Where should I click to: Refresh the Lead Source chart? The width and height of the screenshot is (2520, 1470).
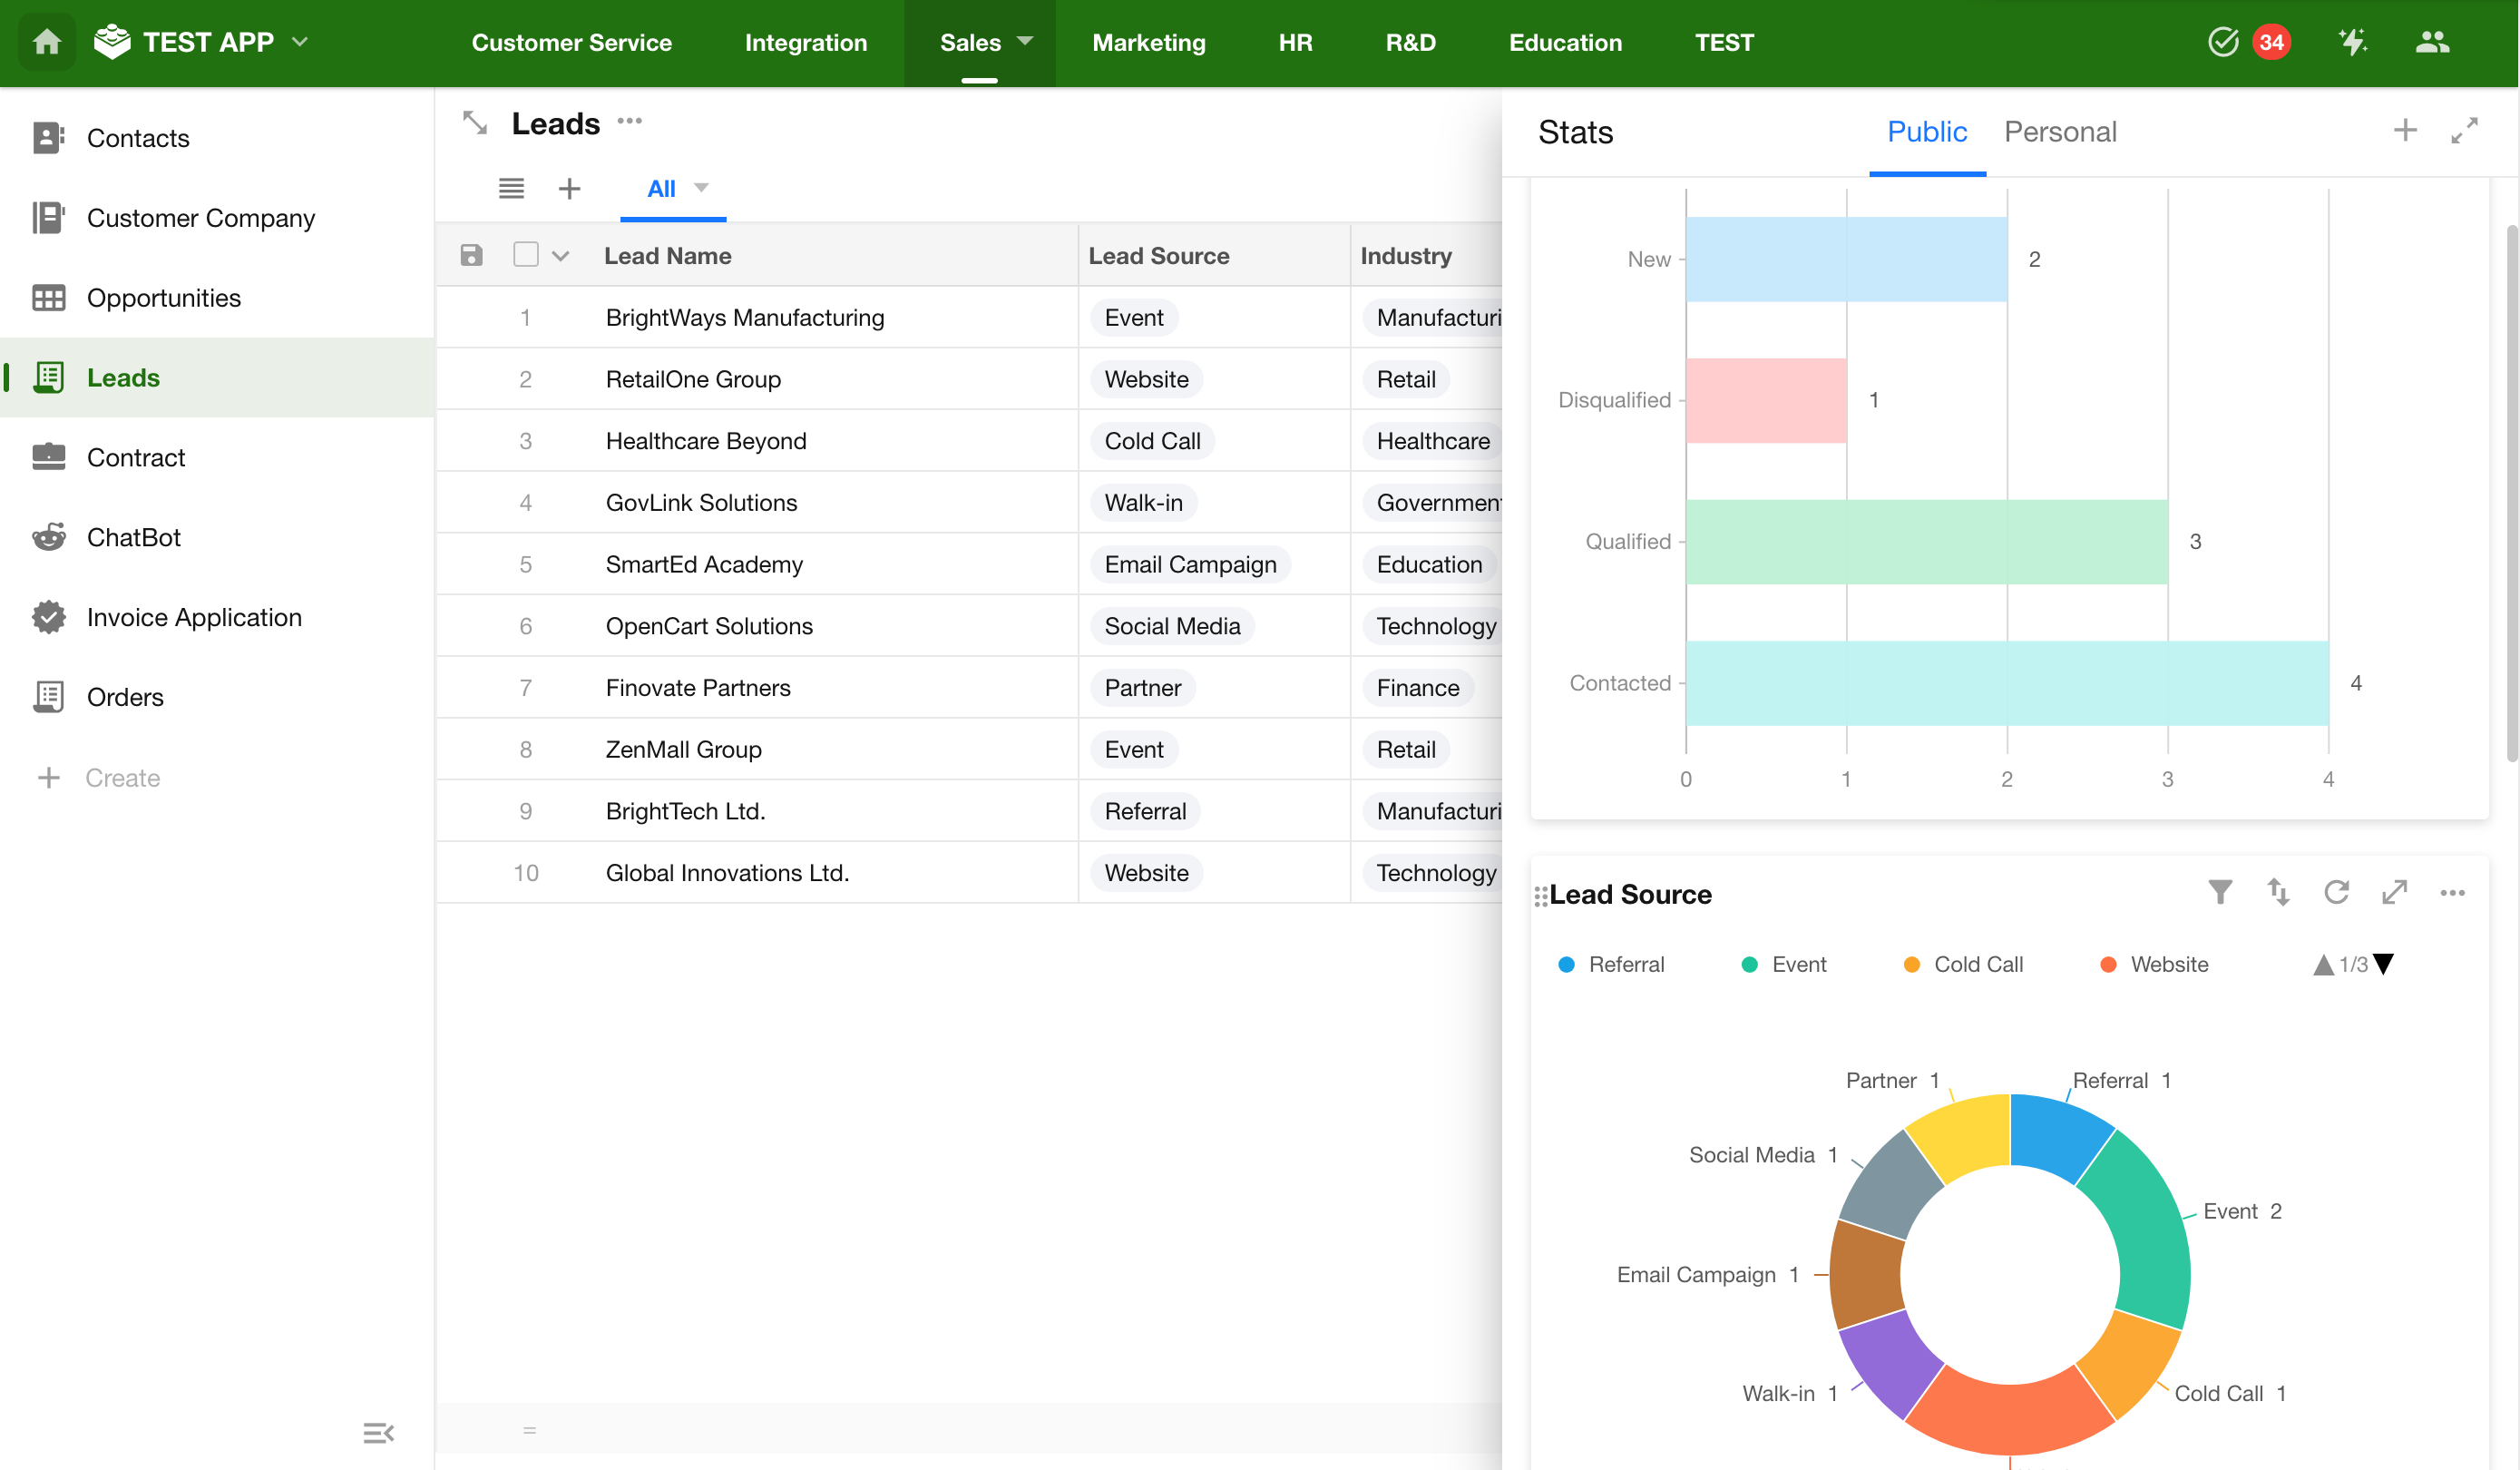[2336, 892]
